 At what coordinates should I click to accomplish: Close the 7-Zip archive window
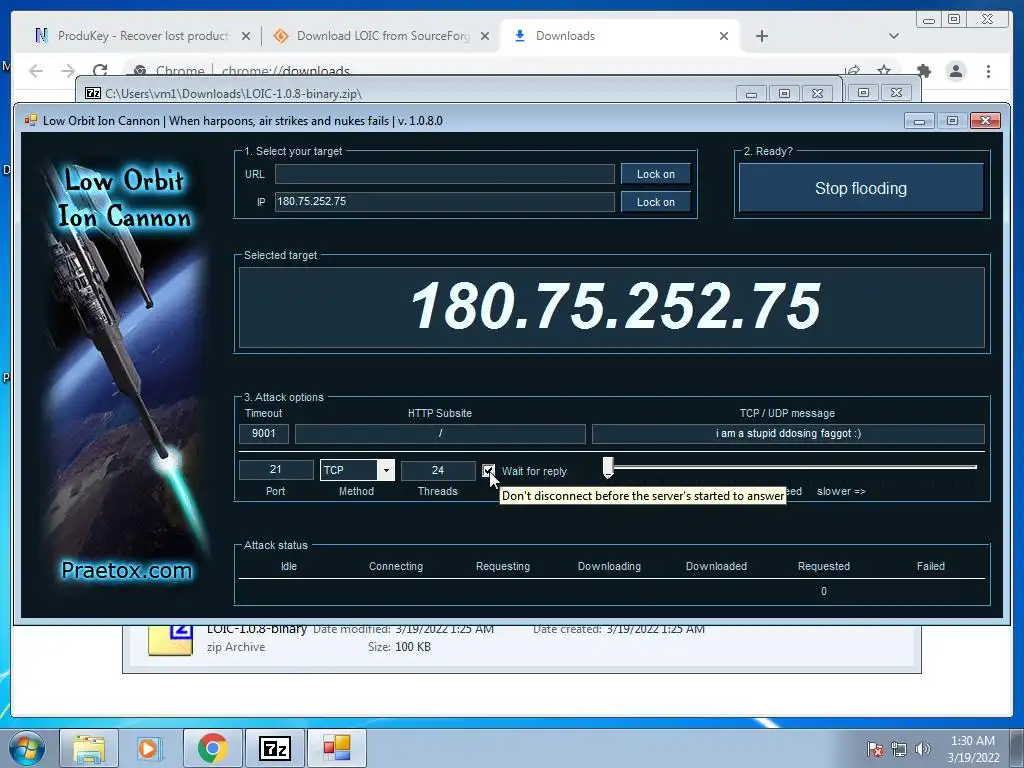(817, 94)
